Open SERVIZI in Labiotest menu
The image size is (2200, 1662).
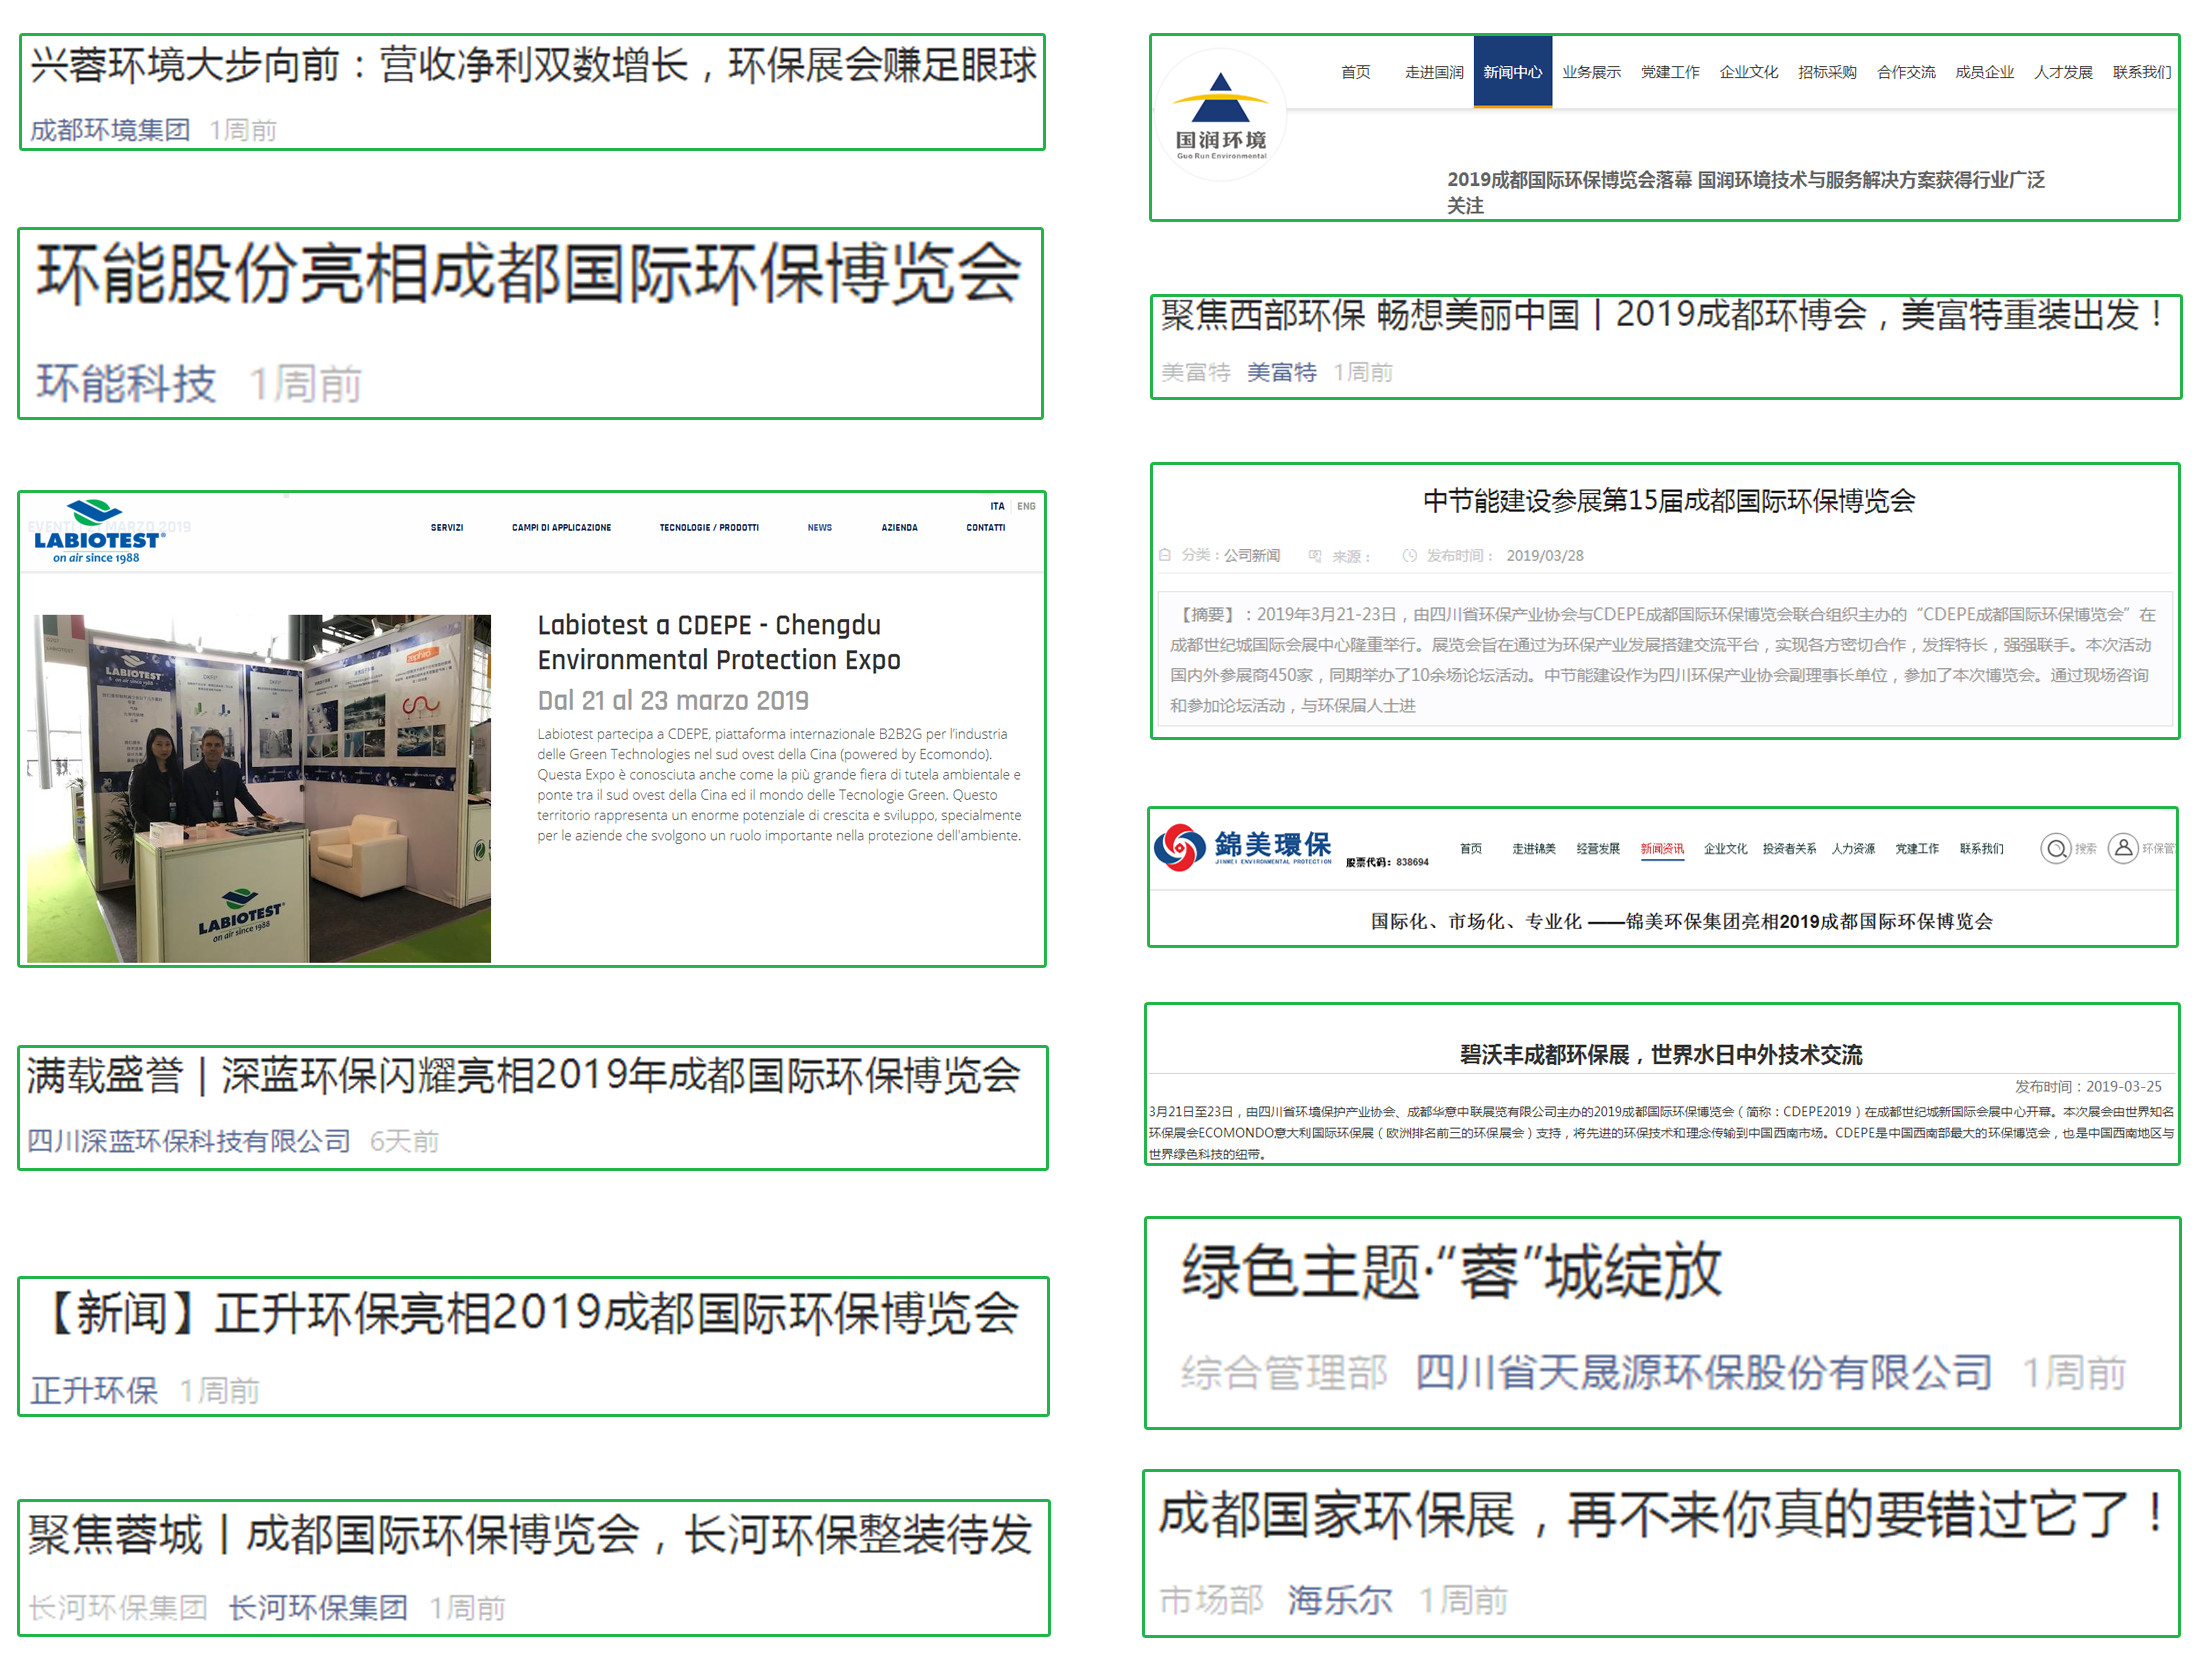pyautogui.click(x=447, y=527)
